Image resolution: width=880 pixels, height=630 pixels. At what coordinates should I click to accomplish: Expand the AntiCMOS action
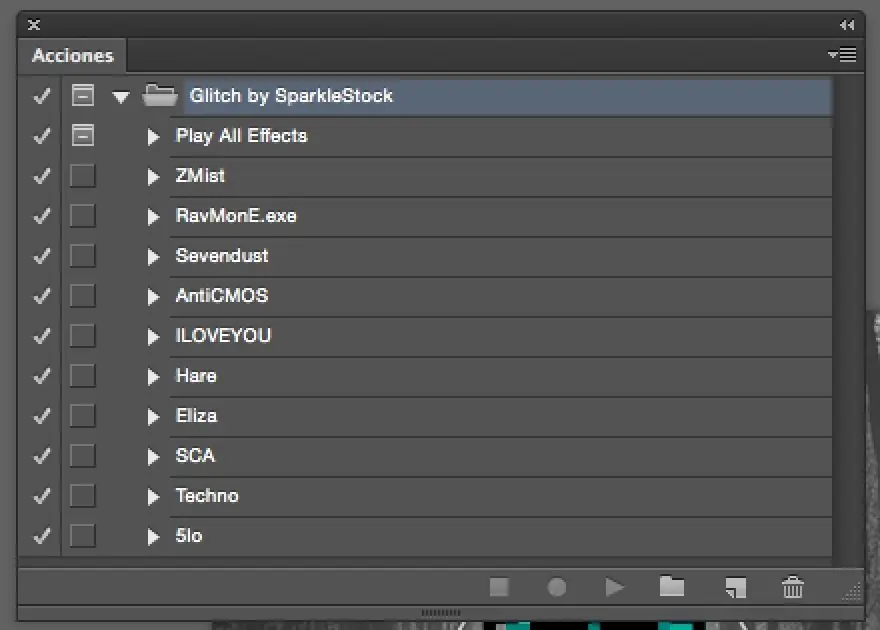tap(153, 296)
